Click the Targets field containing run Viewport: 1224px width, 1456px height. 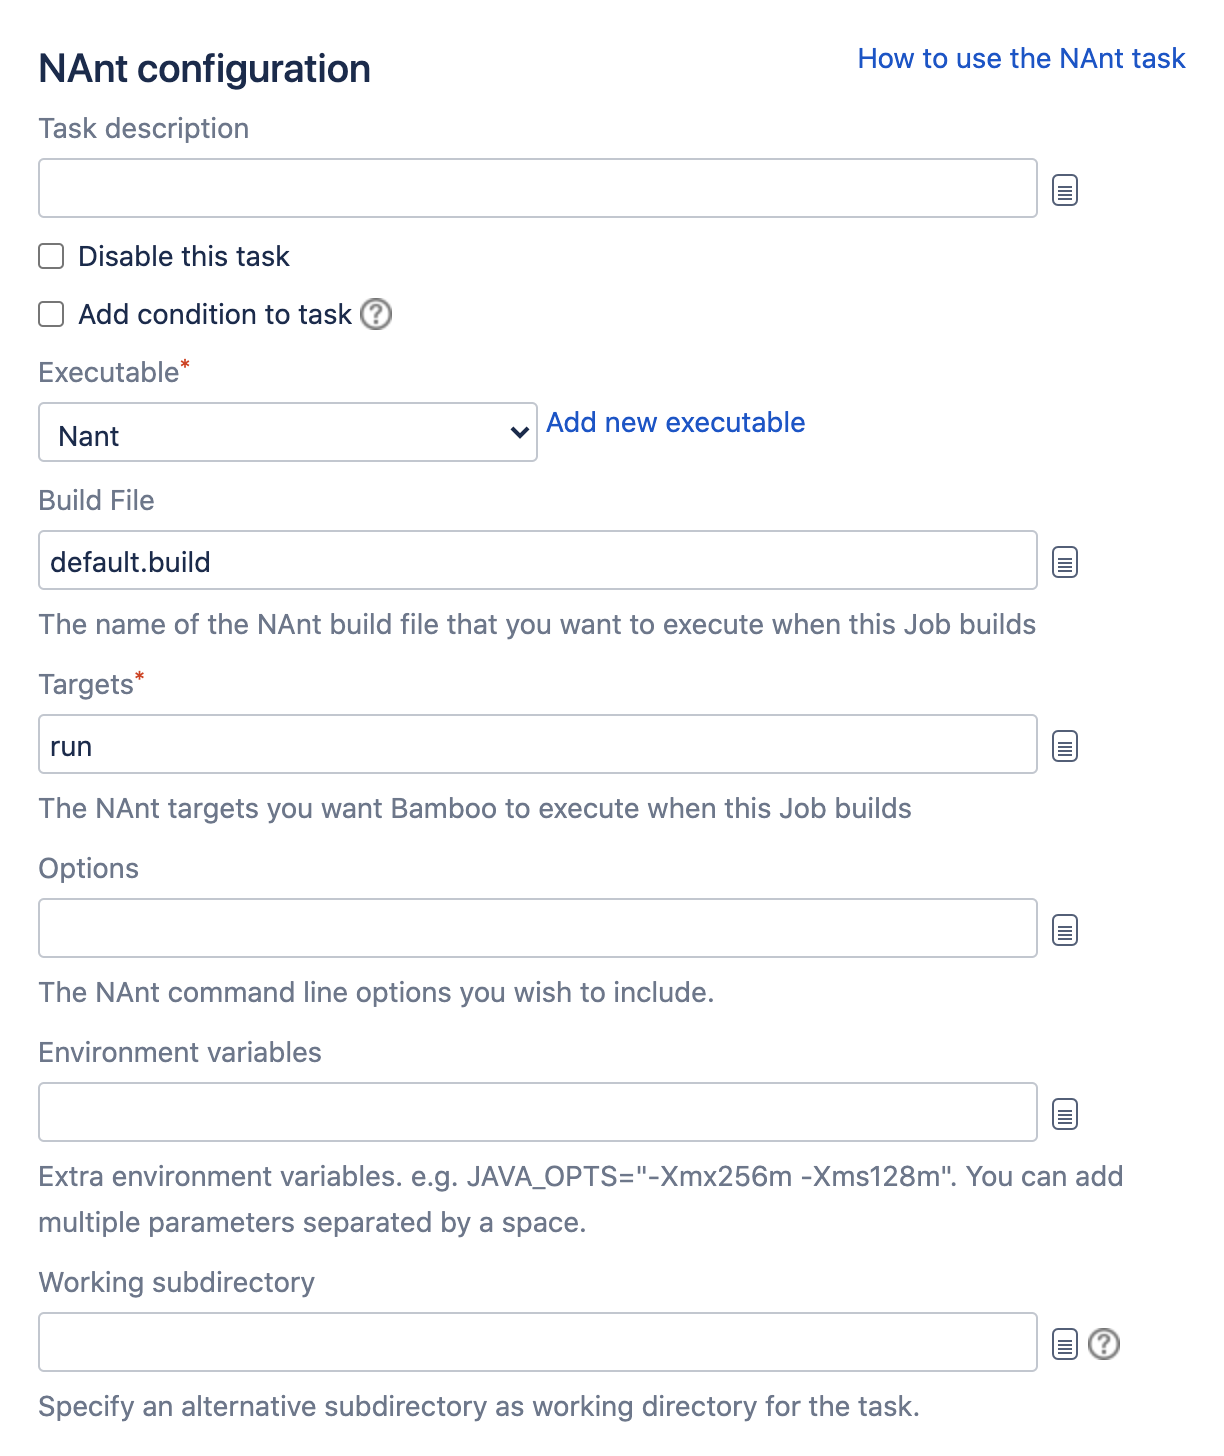tap(537, 745)
